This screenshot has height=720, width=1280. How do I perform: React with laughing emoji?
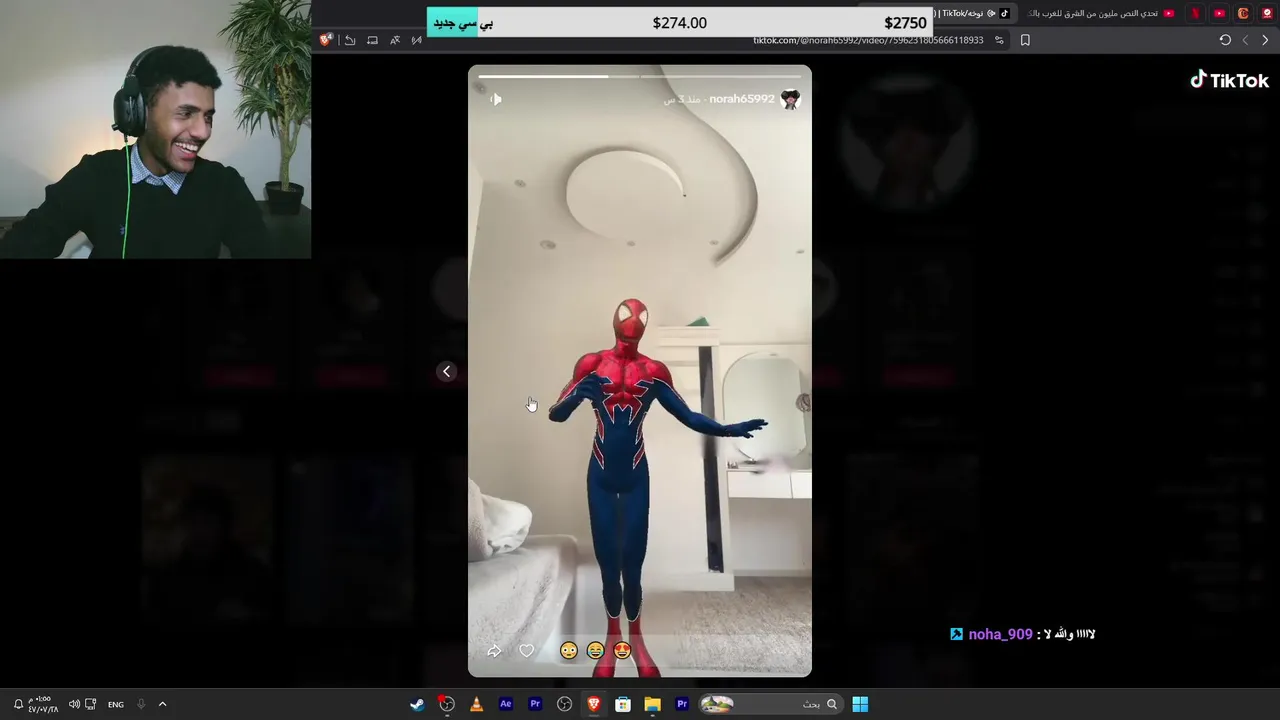click(x=596, y=651)
